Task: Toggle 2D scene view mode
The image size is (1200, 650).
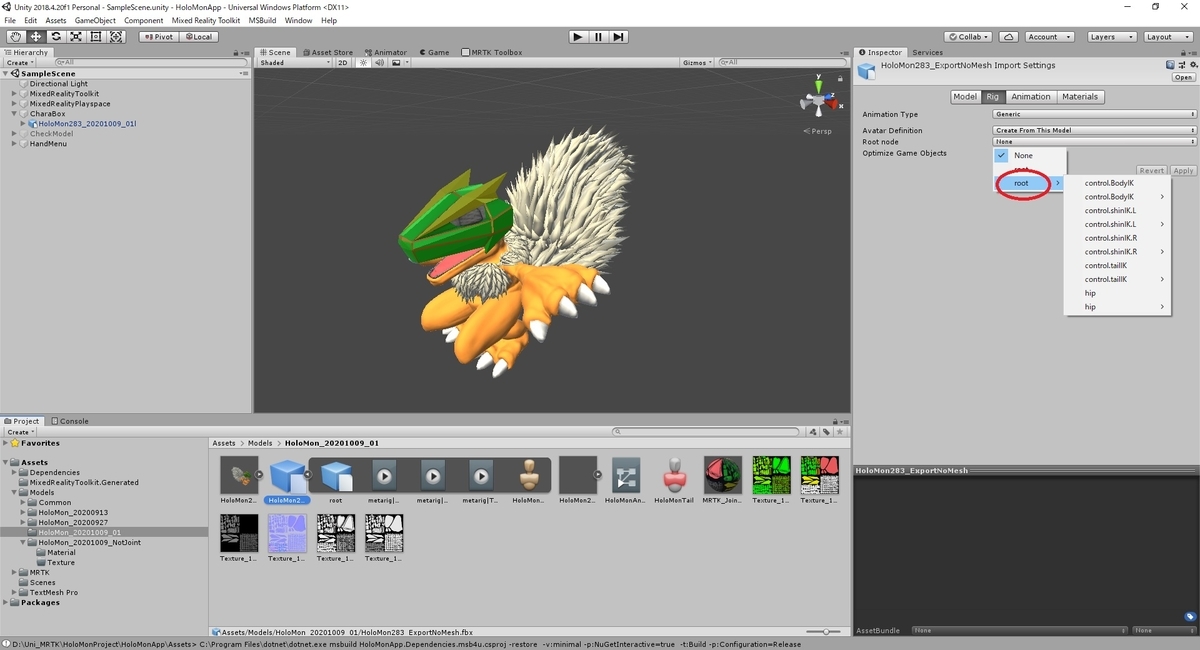Action: click(x=343, y=62)
